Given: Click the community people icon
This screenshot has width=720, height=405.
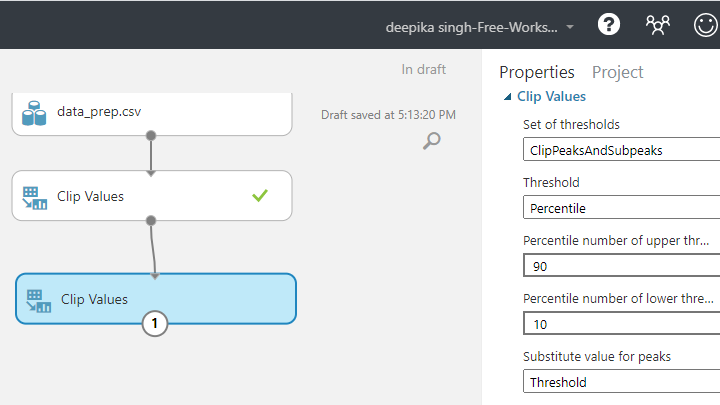Looking at the screenshot, I should pyautogui.click(x=658, y=25).
